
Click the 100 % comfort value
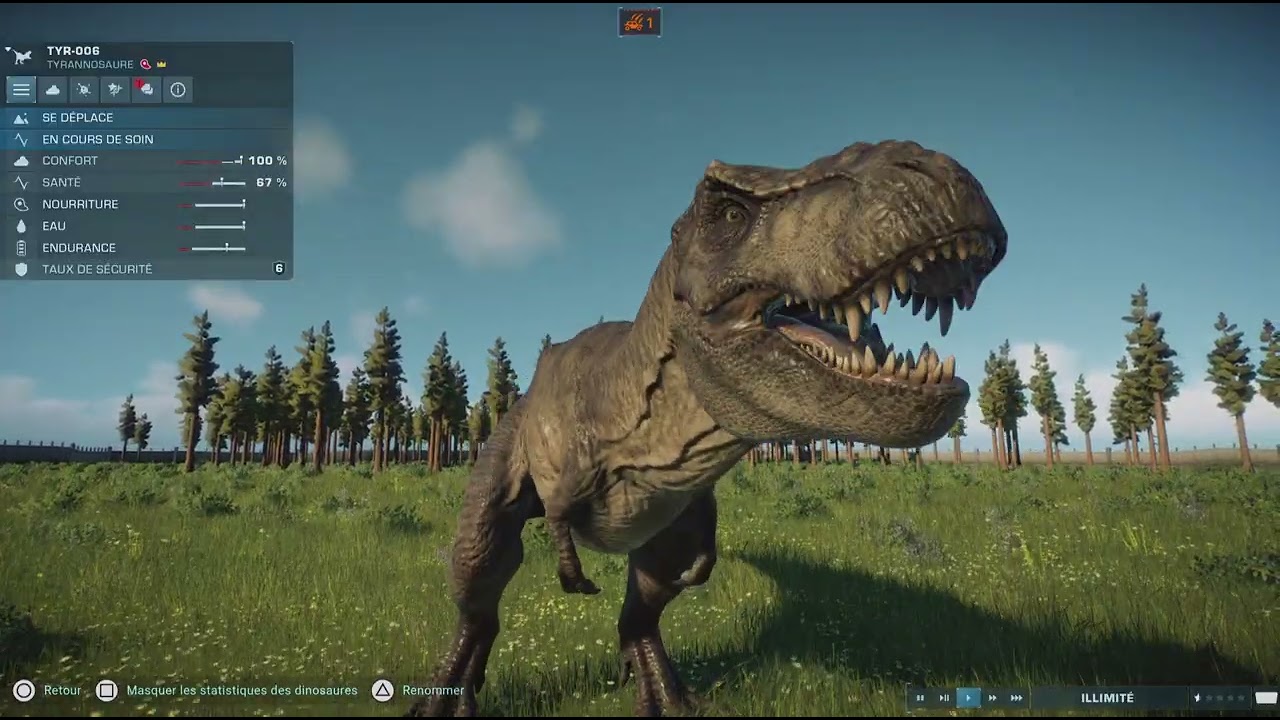coord(267,161)
